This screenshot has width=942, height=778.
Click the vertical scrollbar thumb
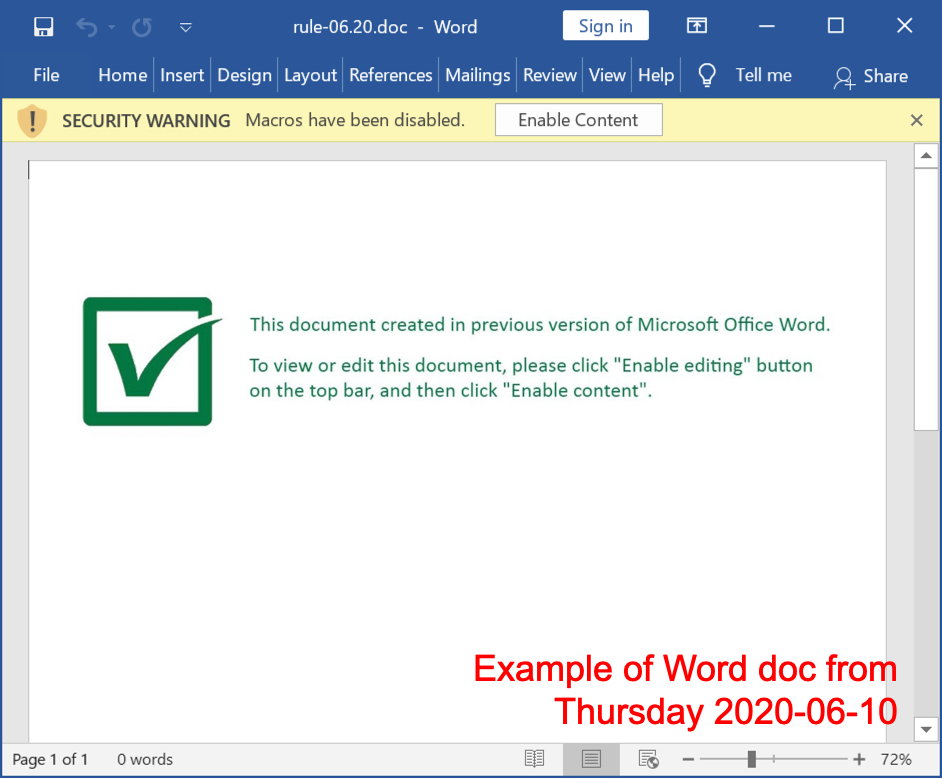[x=926, y=299]
